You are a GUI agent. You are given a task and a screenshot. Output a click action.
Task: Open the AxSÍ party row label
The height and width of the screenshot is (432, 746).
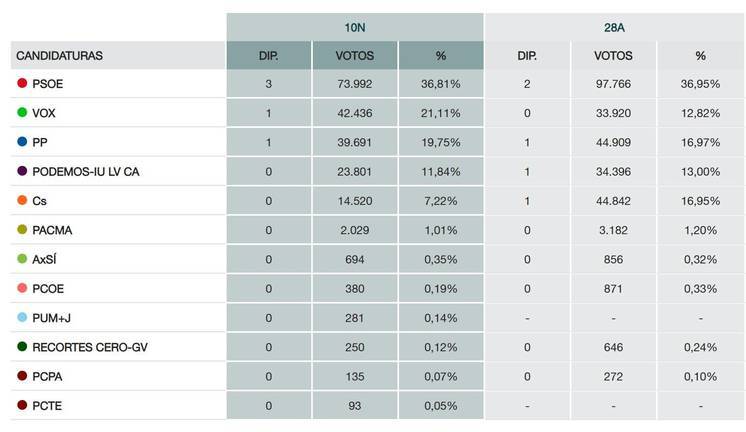46,260
